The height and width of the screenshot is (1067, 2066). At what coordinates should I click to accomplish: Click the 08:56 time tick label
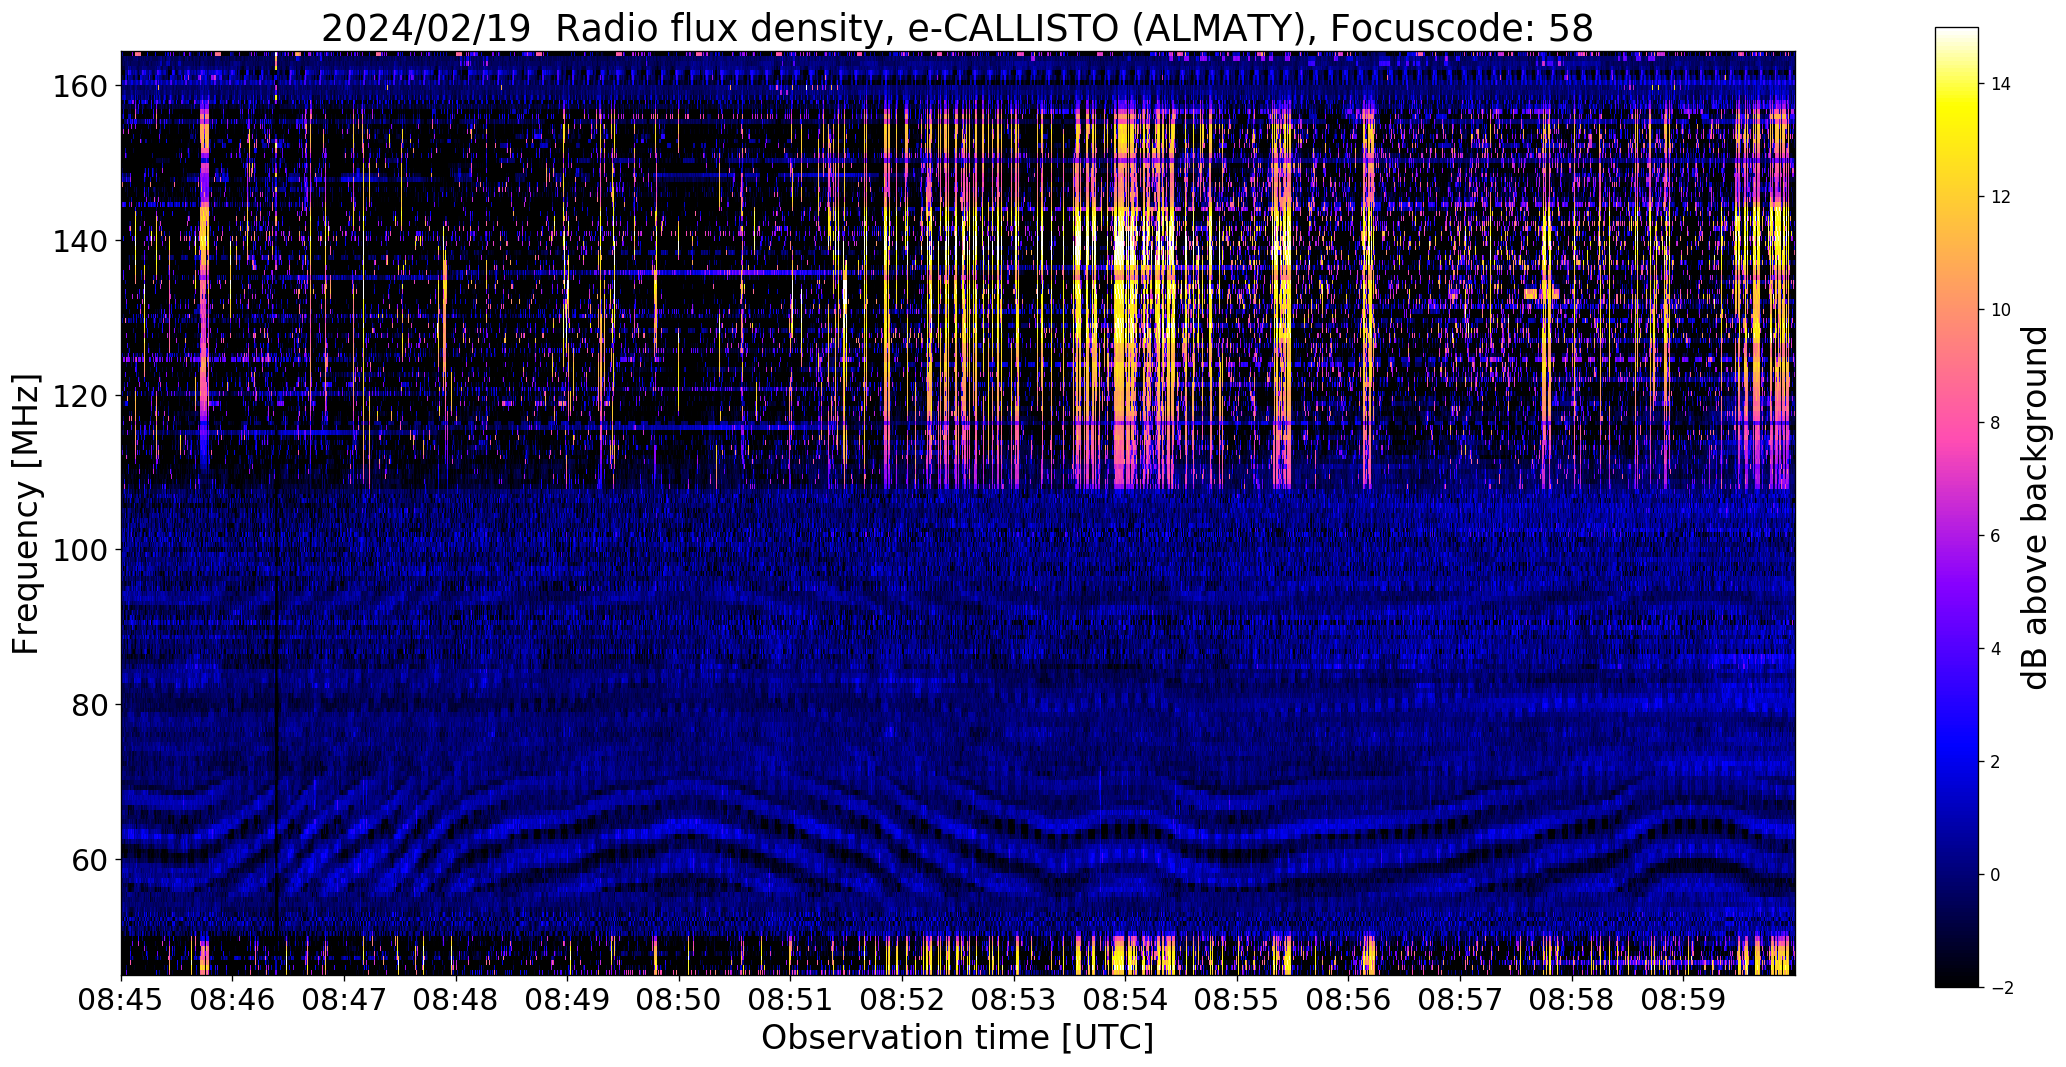1349,1001
